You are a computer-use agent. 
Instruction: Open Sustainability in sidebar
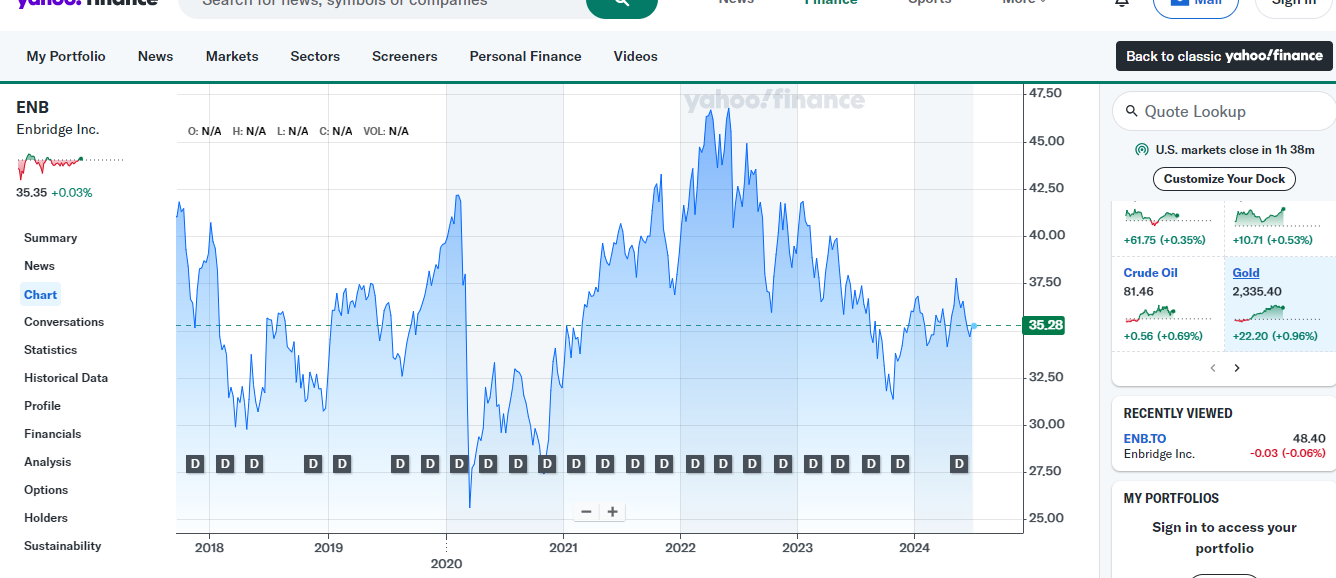63,546
